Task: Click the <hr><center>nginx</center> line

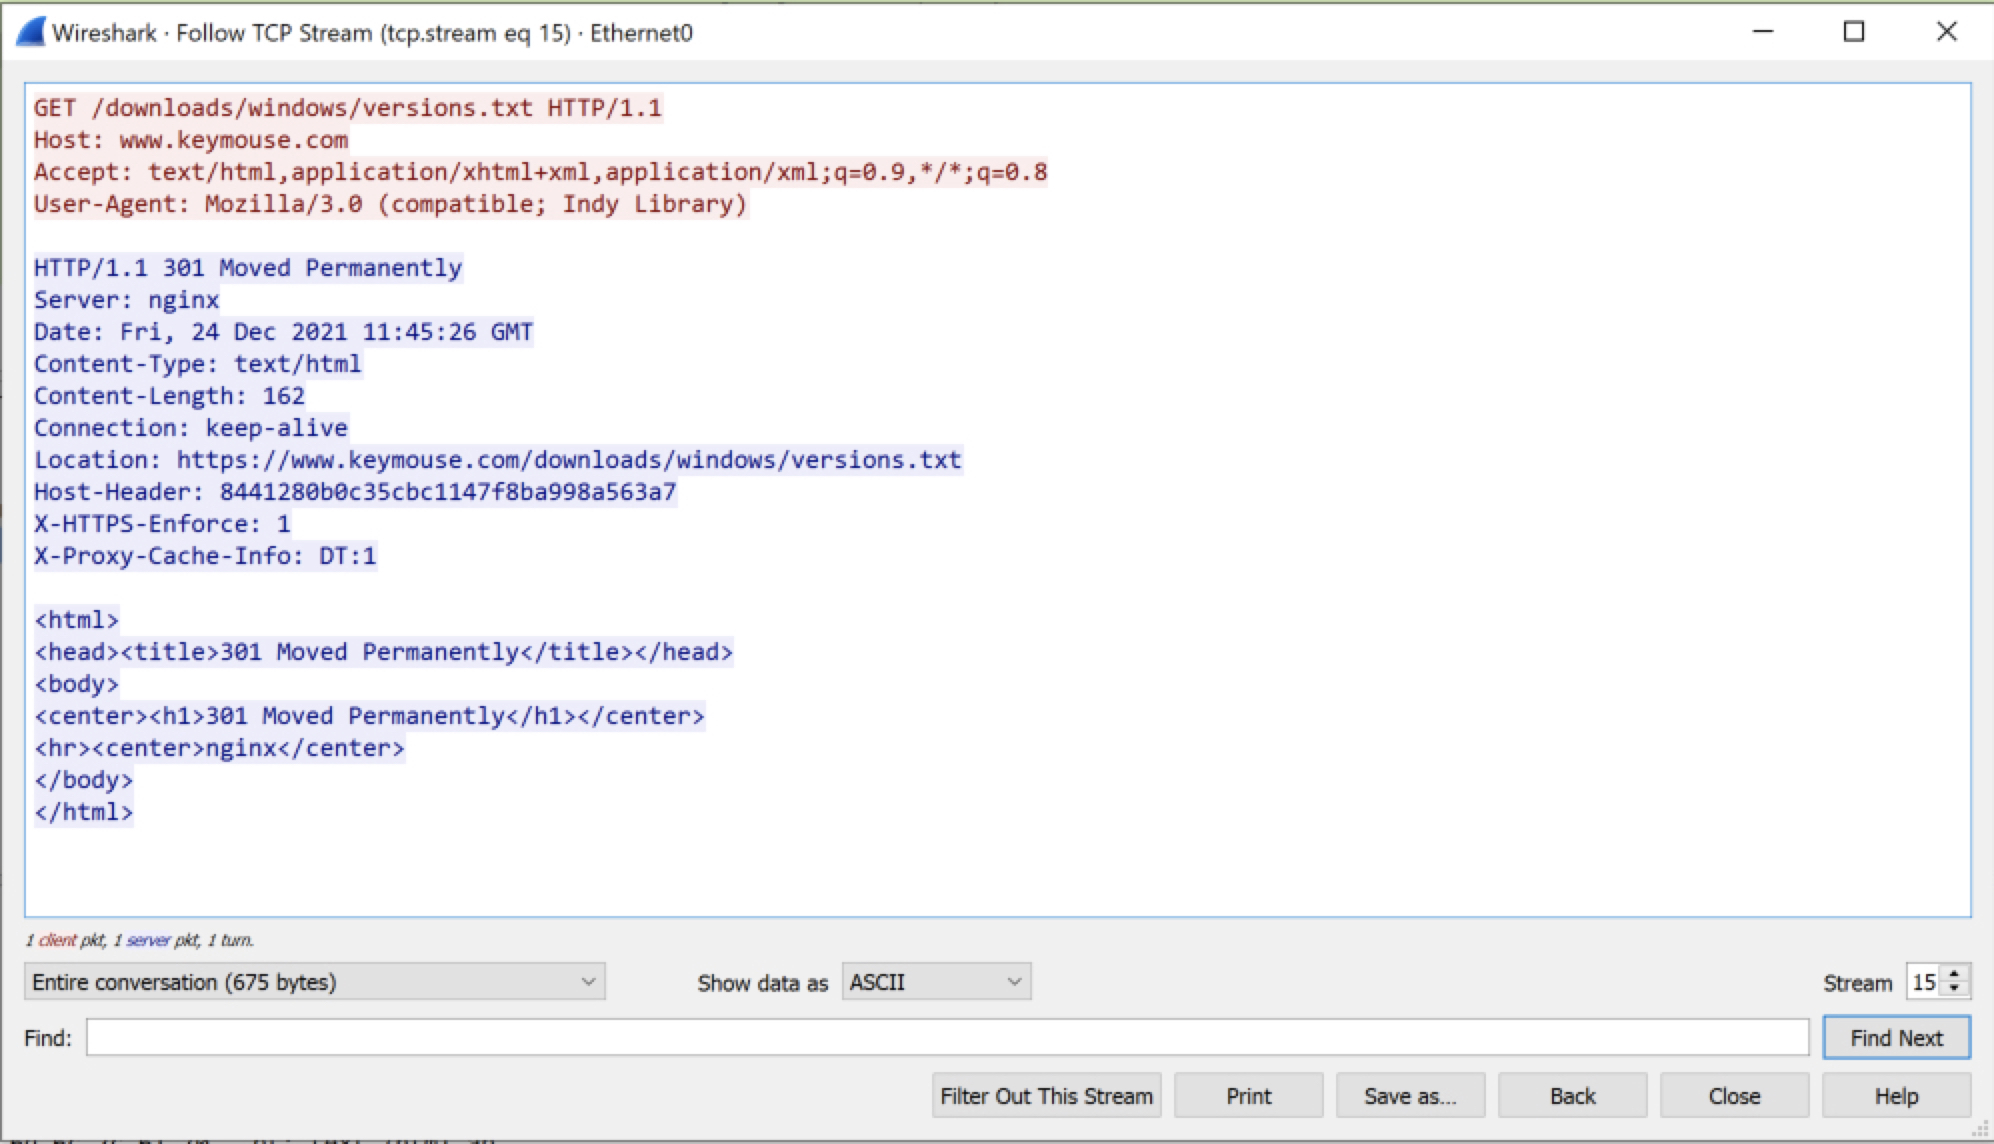Action: [219, 748]
